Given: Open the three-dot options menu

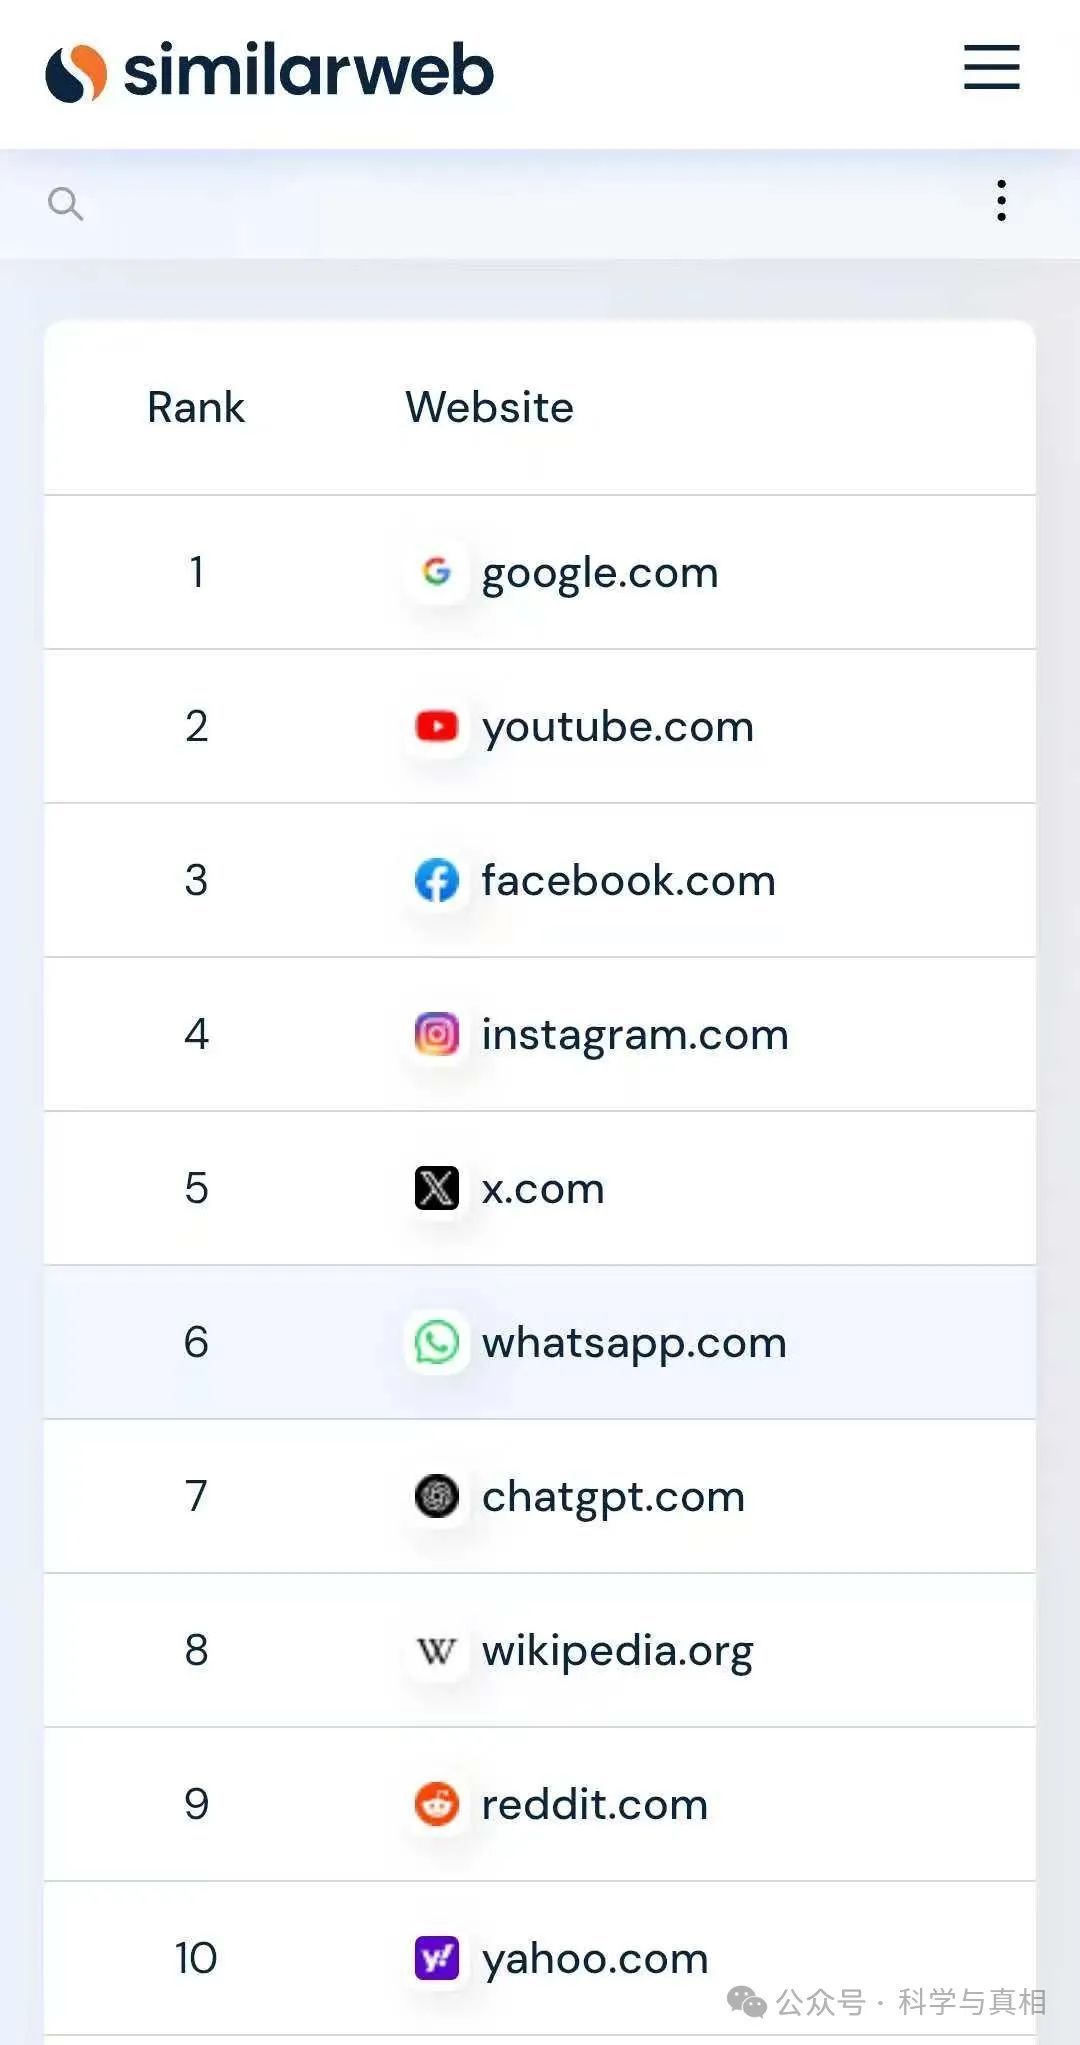Looking at the screenshot, I should coord(1001,201).
